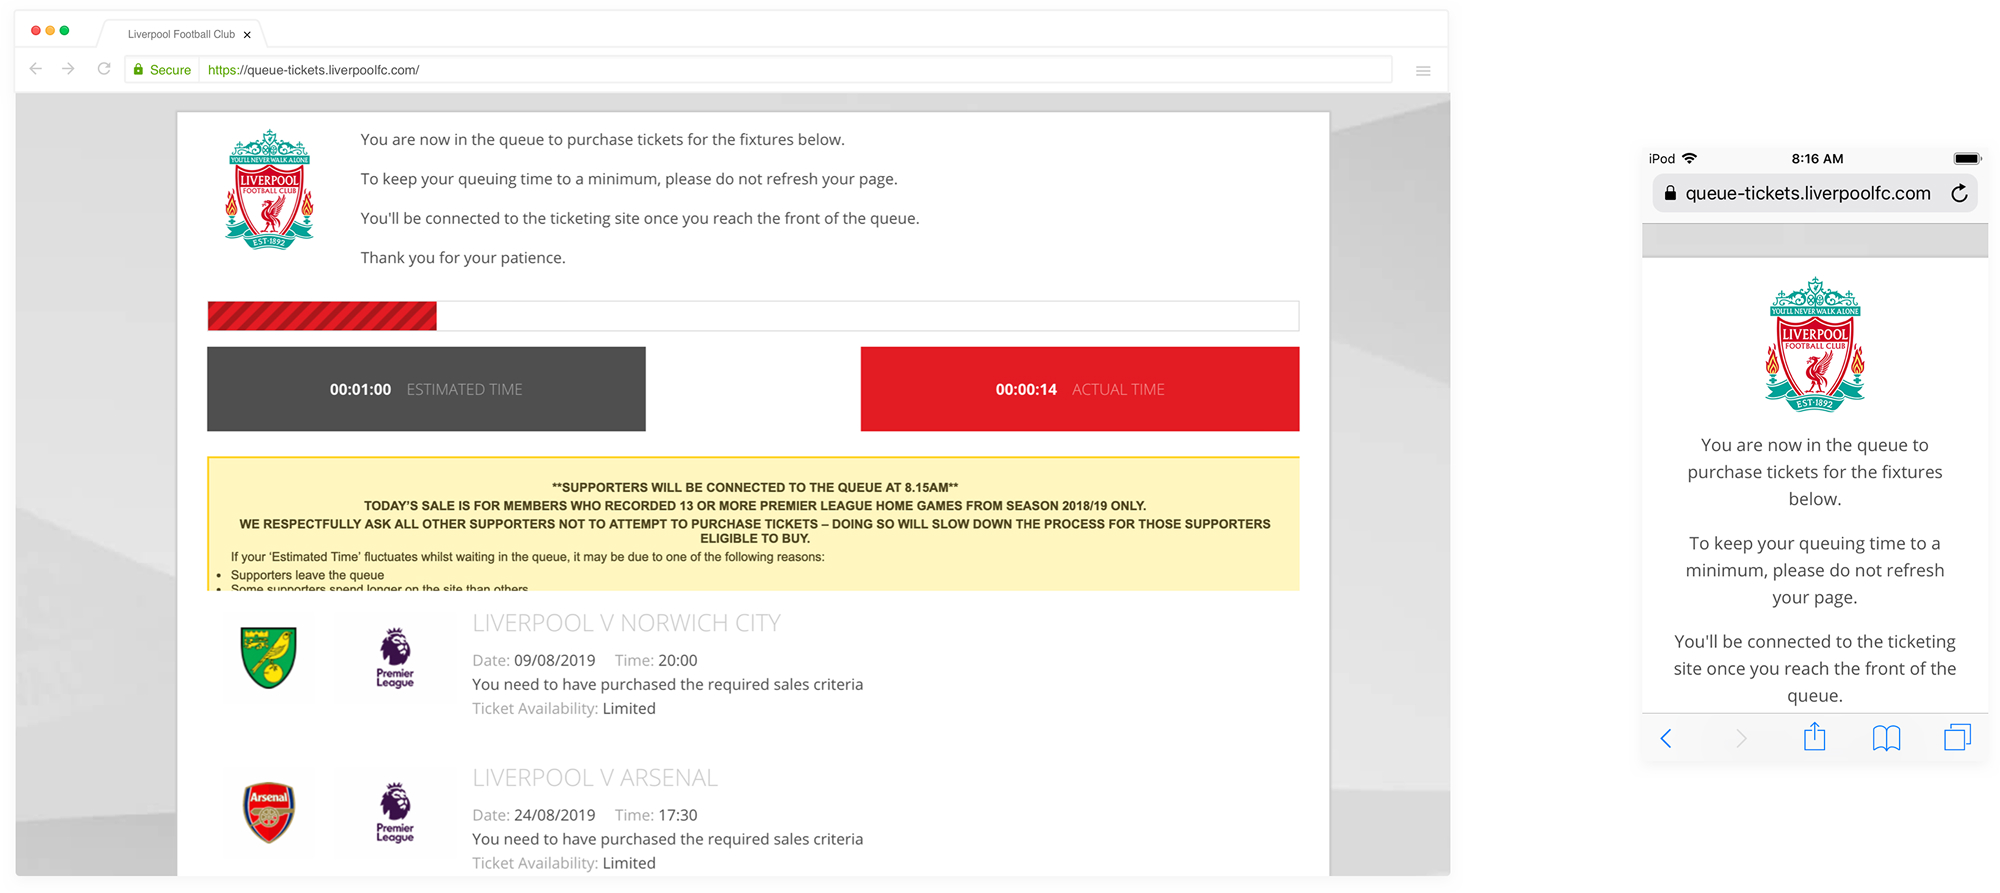This screenshot has height=893, width=2000.
Task: Click the browser forward arrow
Action: (x=68, y=69)
